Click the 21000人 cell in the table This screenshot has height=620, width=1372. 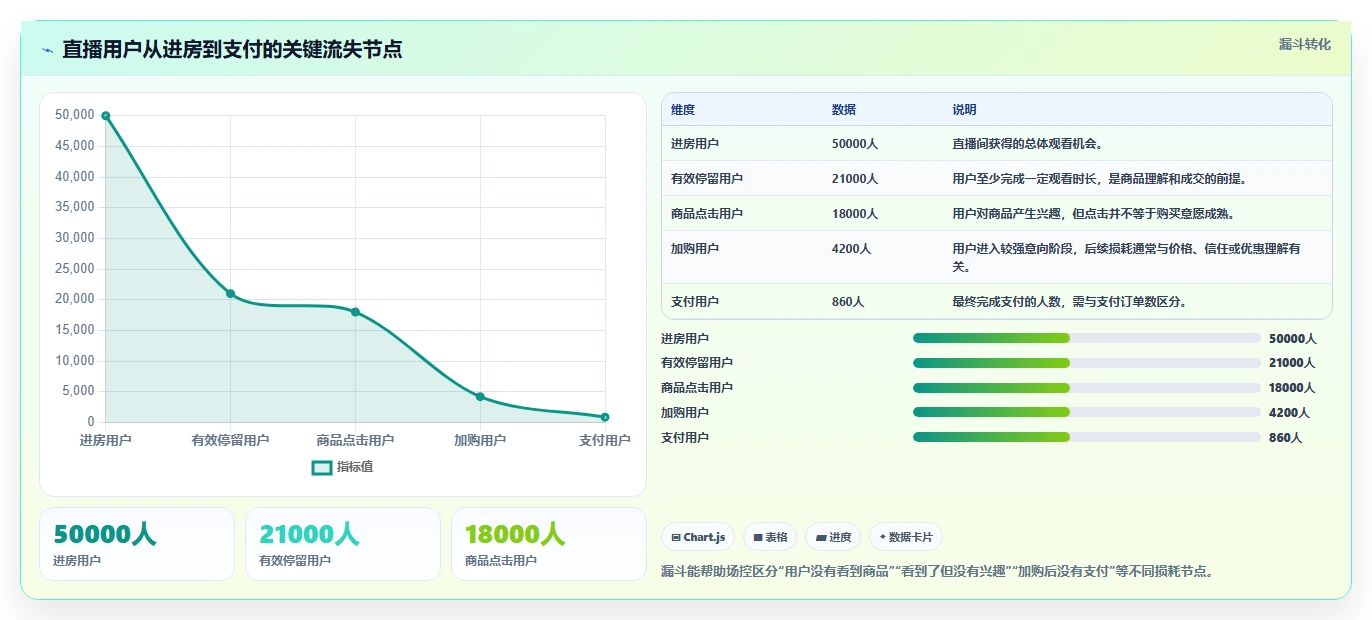(x=855, y=179)
